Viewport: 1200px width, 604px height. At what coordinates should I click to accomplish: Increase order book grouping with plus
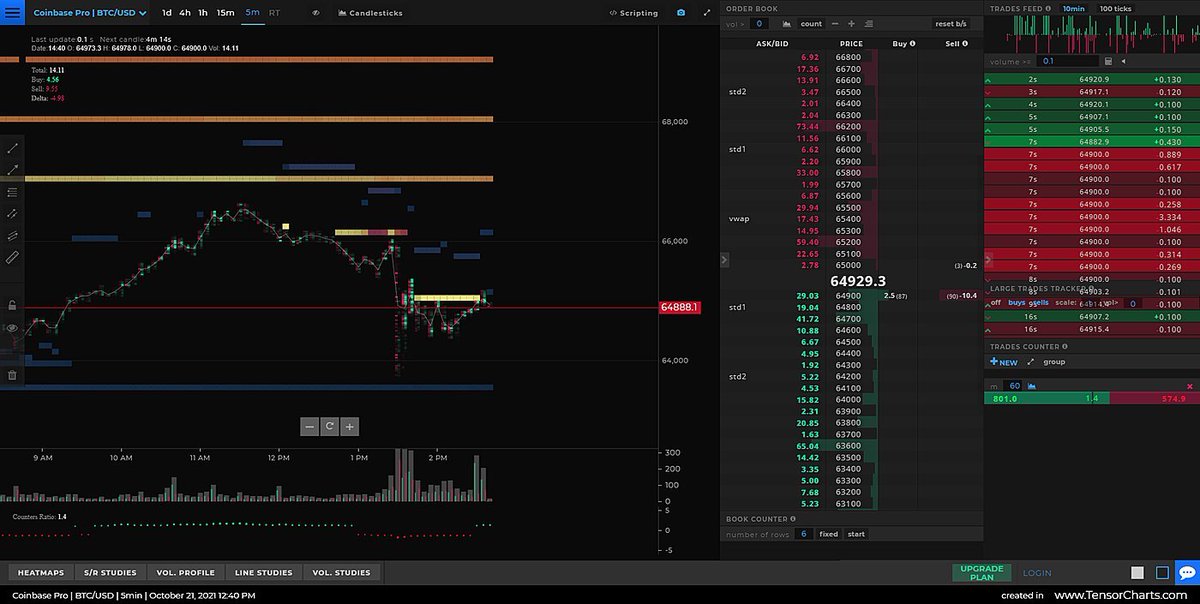[x=851, y=23]
